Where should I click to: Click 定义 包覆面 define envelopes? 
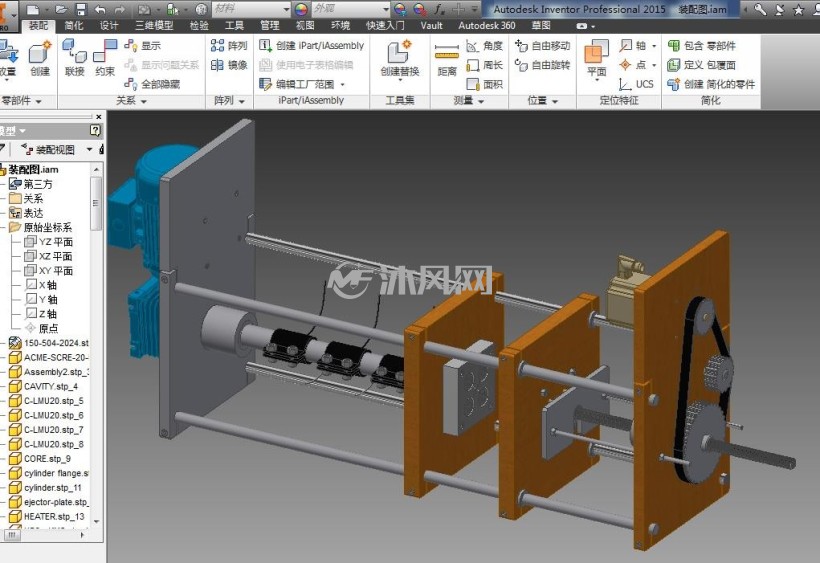[702, 65]
